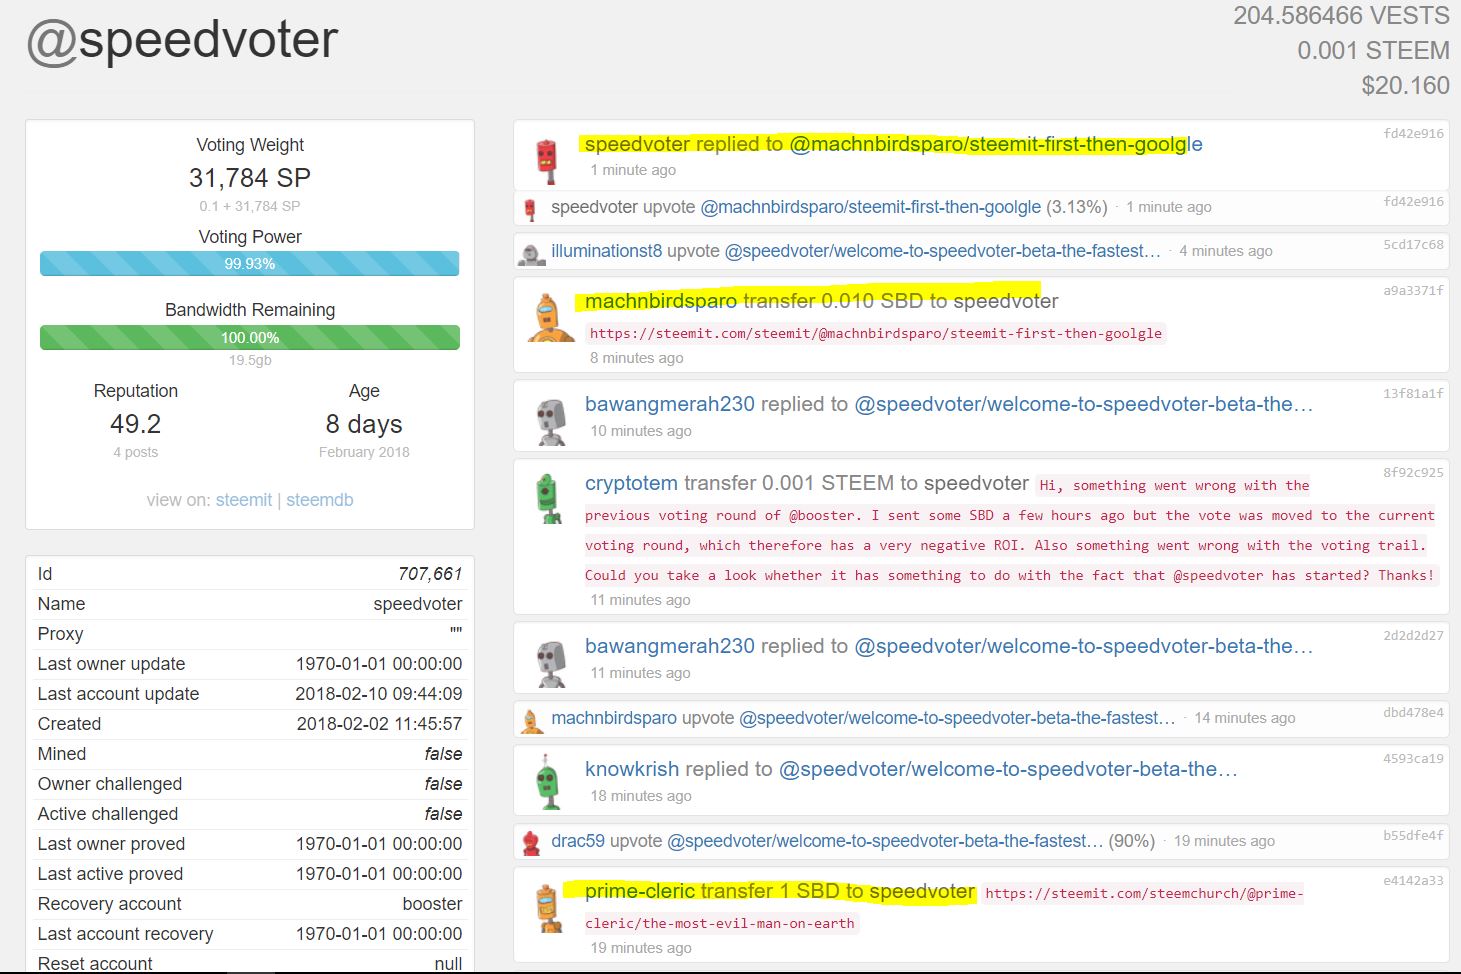Image resolution: width=1461 pixels, height=974 pixels.
Task: Click machnbirdsparo's orange robot avatar in the transfer entry
Action: pyautogui.click(x=548, y=319)
